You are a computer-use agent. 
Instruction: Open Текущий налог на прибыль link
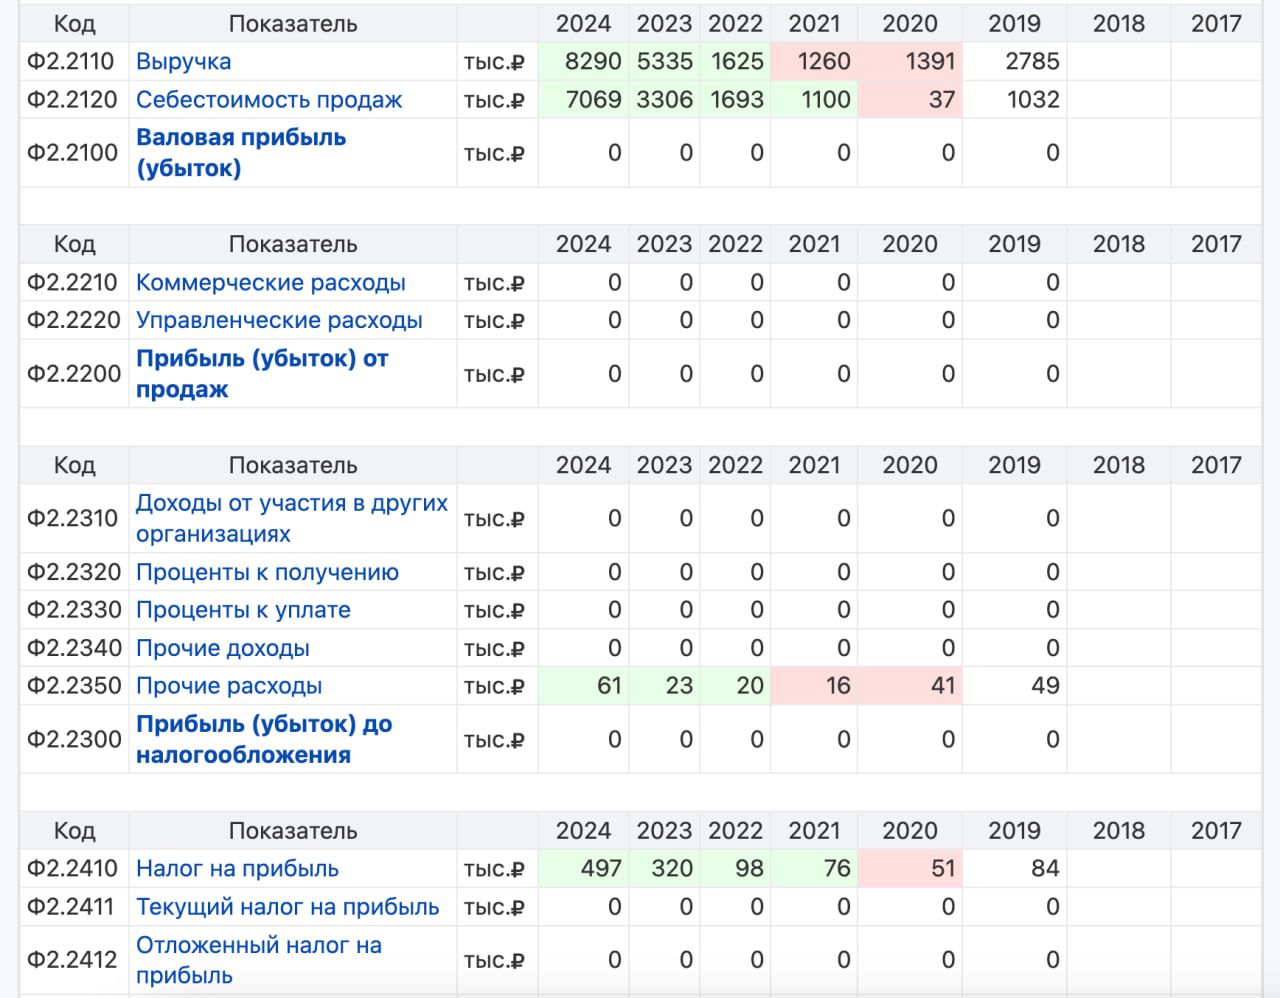(287, 907)
